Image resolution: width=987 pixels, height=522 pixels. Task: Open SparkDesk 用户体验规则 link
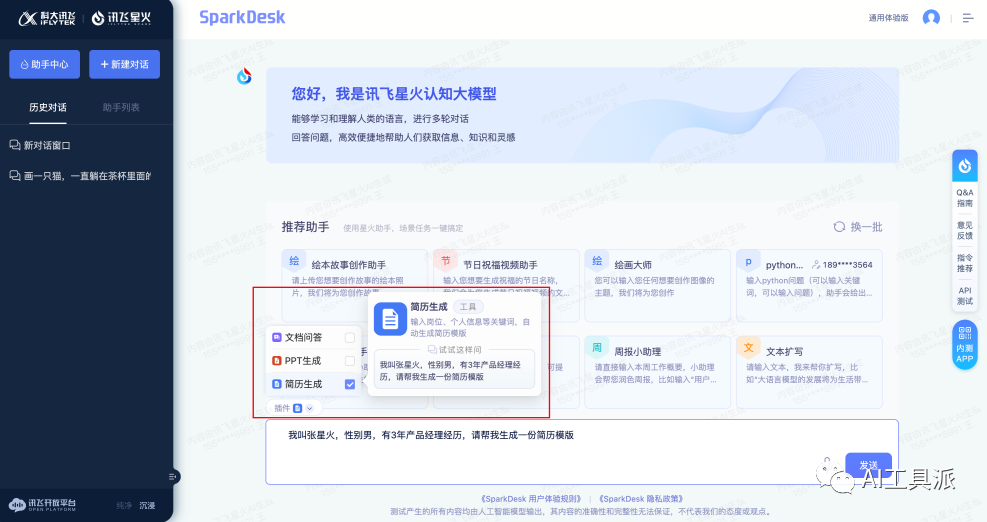coord(530,499)
